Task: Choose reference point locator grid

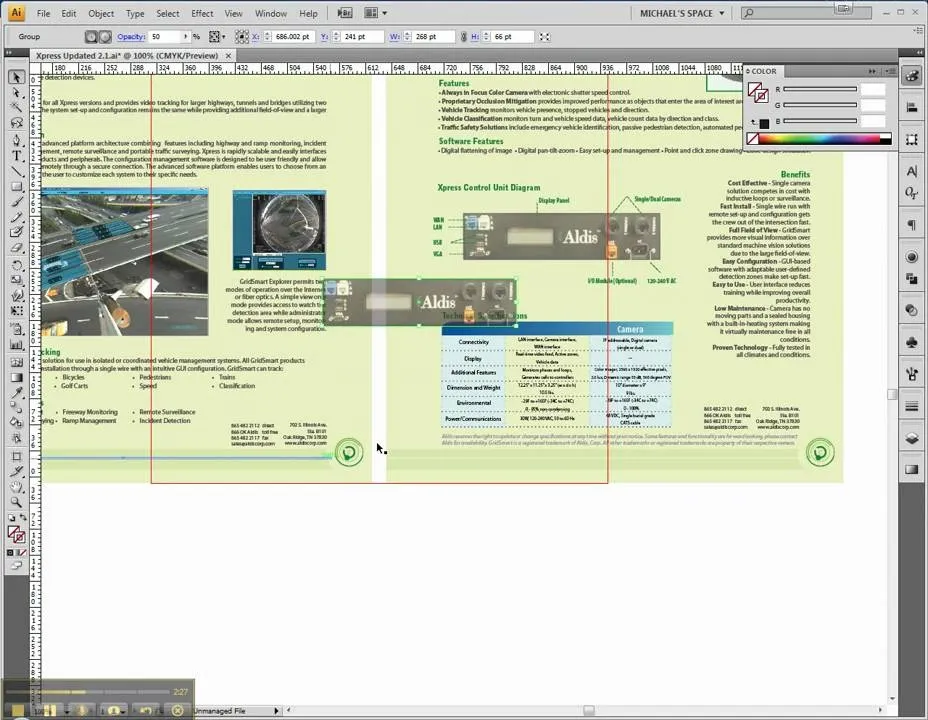Action: click(242, 37)
